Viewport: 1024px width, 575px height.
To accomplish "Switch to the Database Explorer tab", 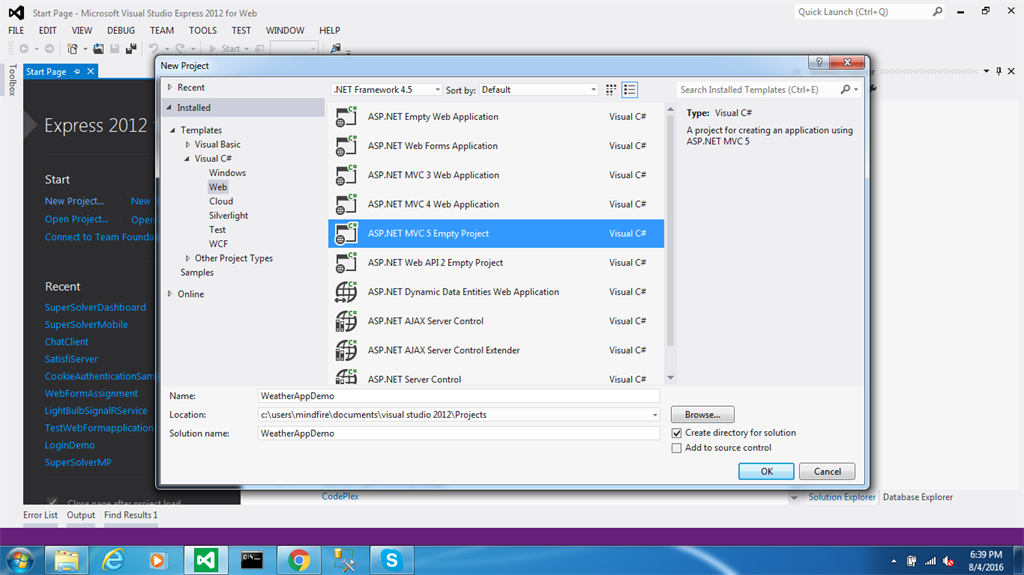I will click(918, 497).
